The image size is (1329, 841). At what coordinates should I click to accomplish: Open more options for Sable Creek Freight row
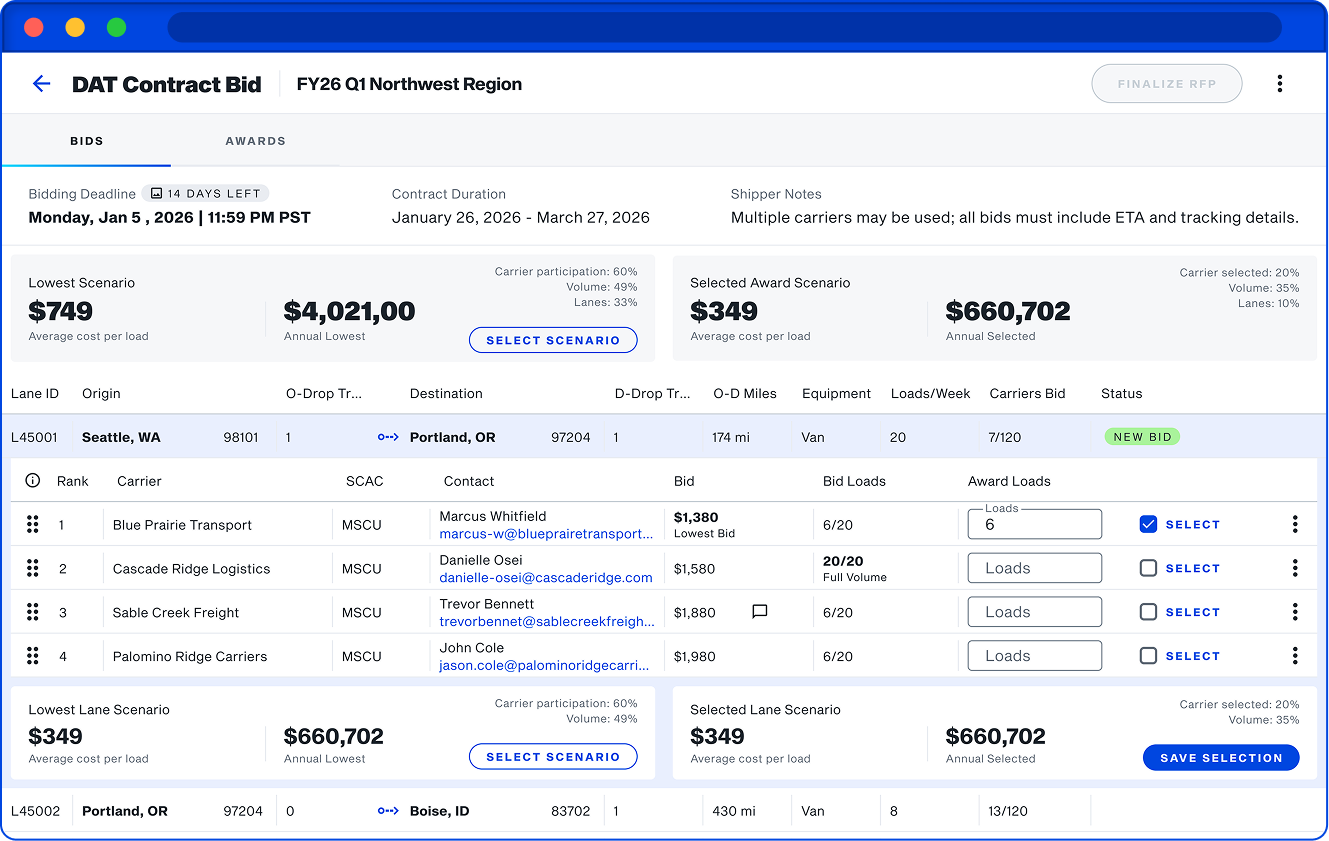click(x=1295, y=612)
